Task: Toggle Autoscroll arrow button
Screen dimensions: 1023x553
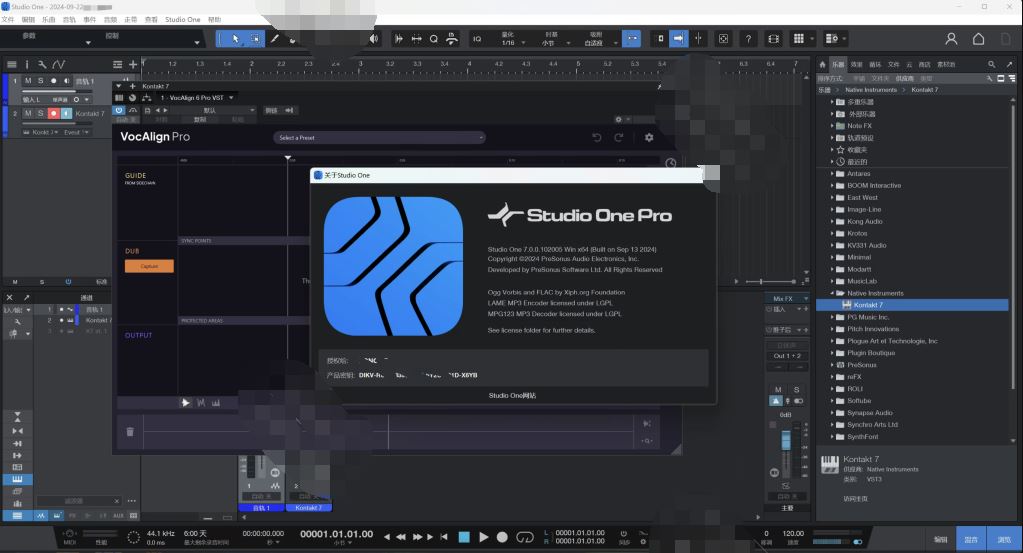Action: click(x=679, y=39)
